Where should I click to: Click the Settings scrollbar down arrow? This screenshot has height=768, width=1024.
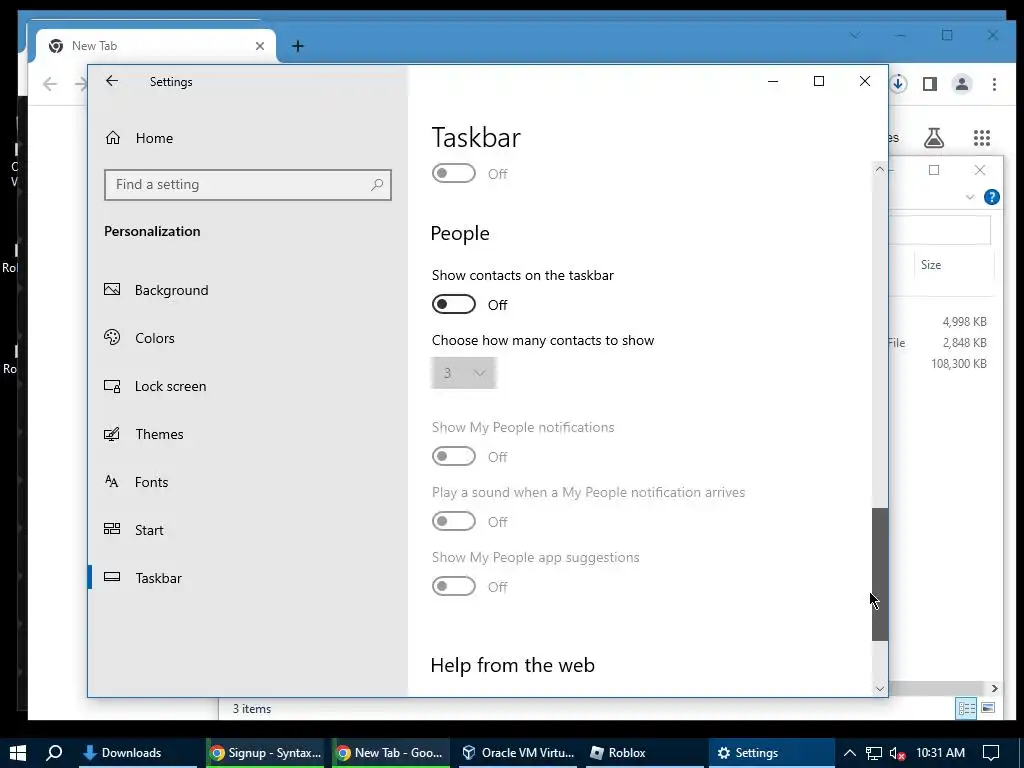pos(880,688)
